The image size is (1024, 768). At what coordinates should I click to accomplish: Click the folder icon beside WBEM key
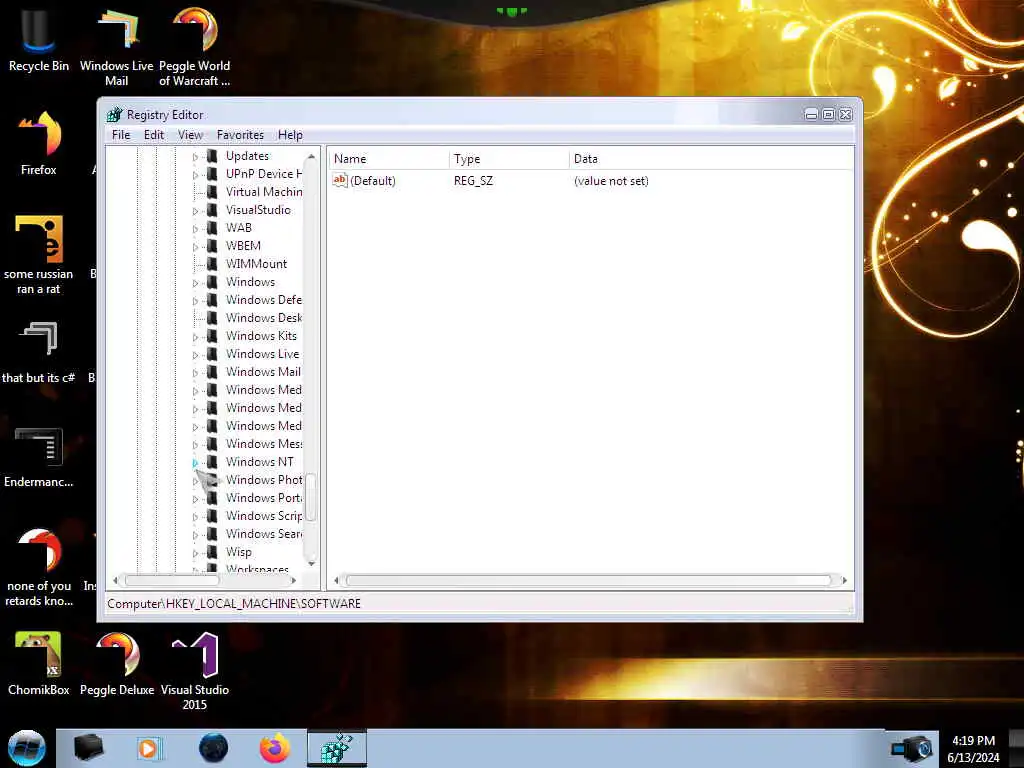(x=212, y=246)
